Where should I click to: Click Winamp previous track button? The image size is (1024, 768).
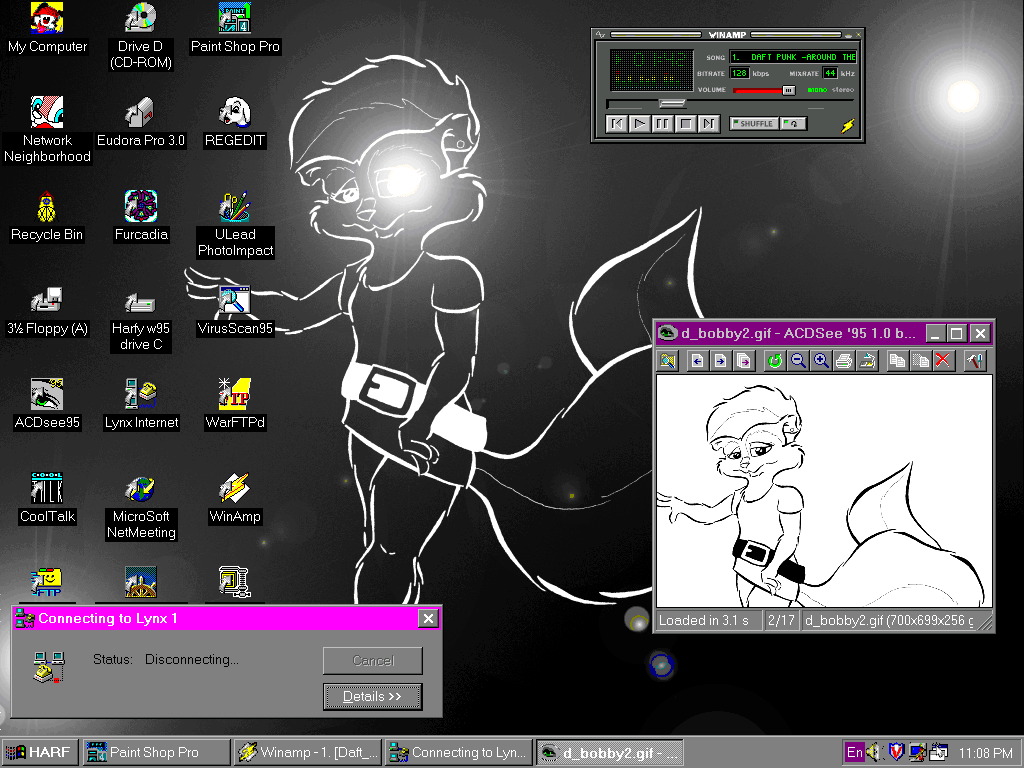616,123
